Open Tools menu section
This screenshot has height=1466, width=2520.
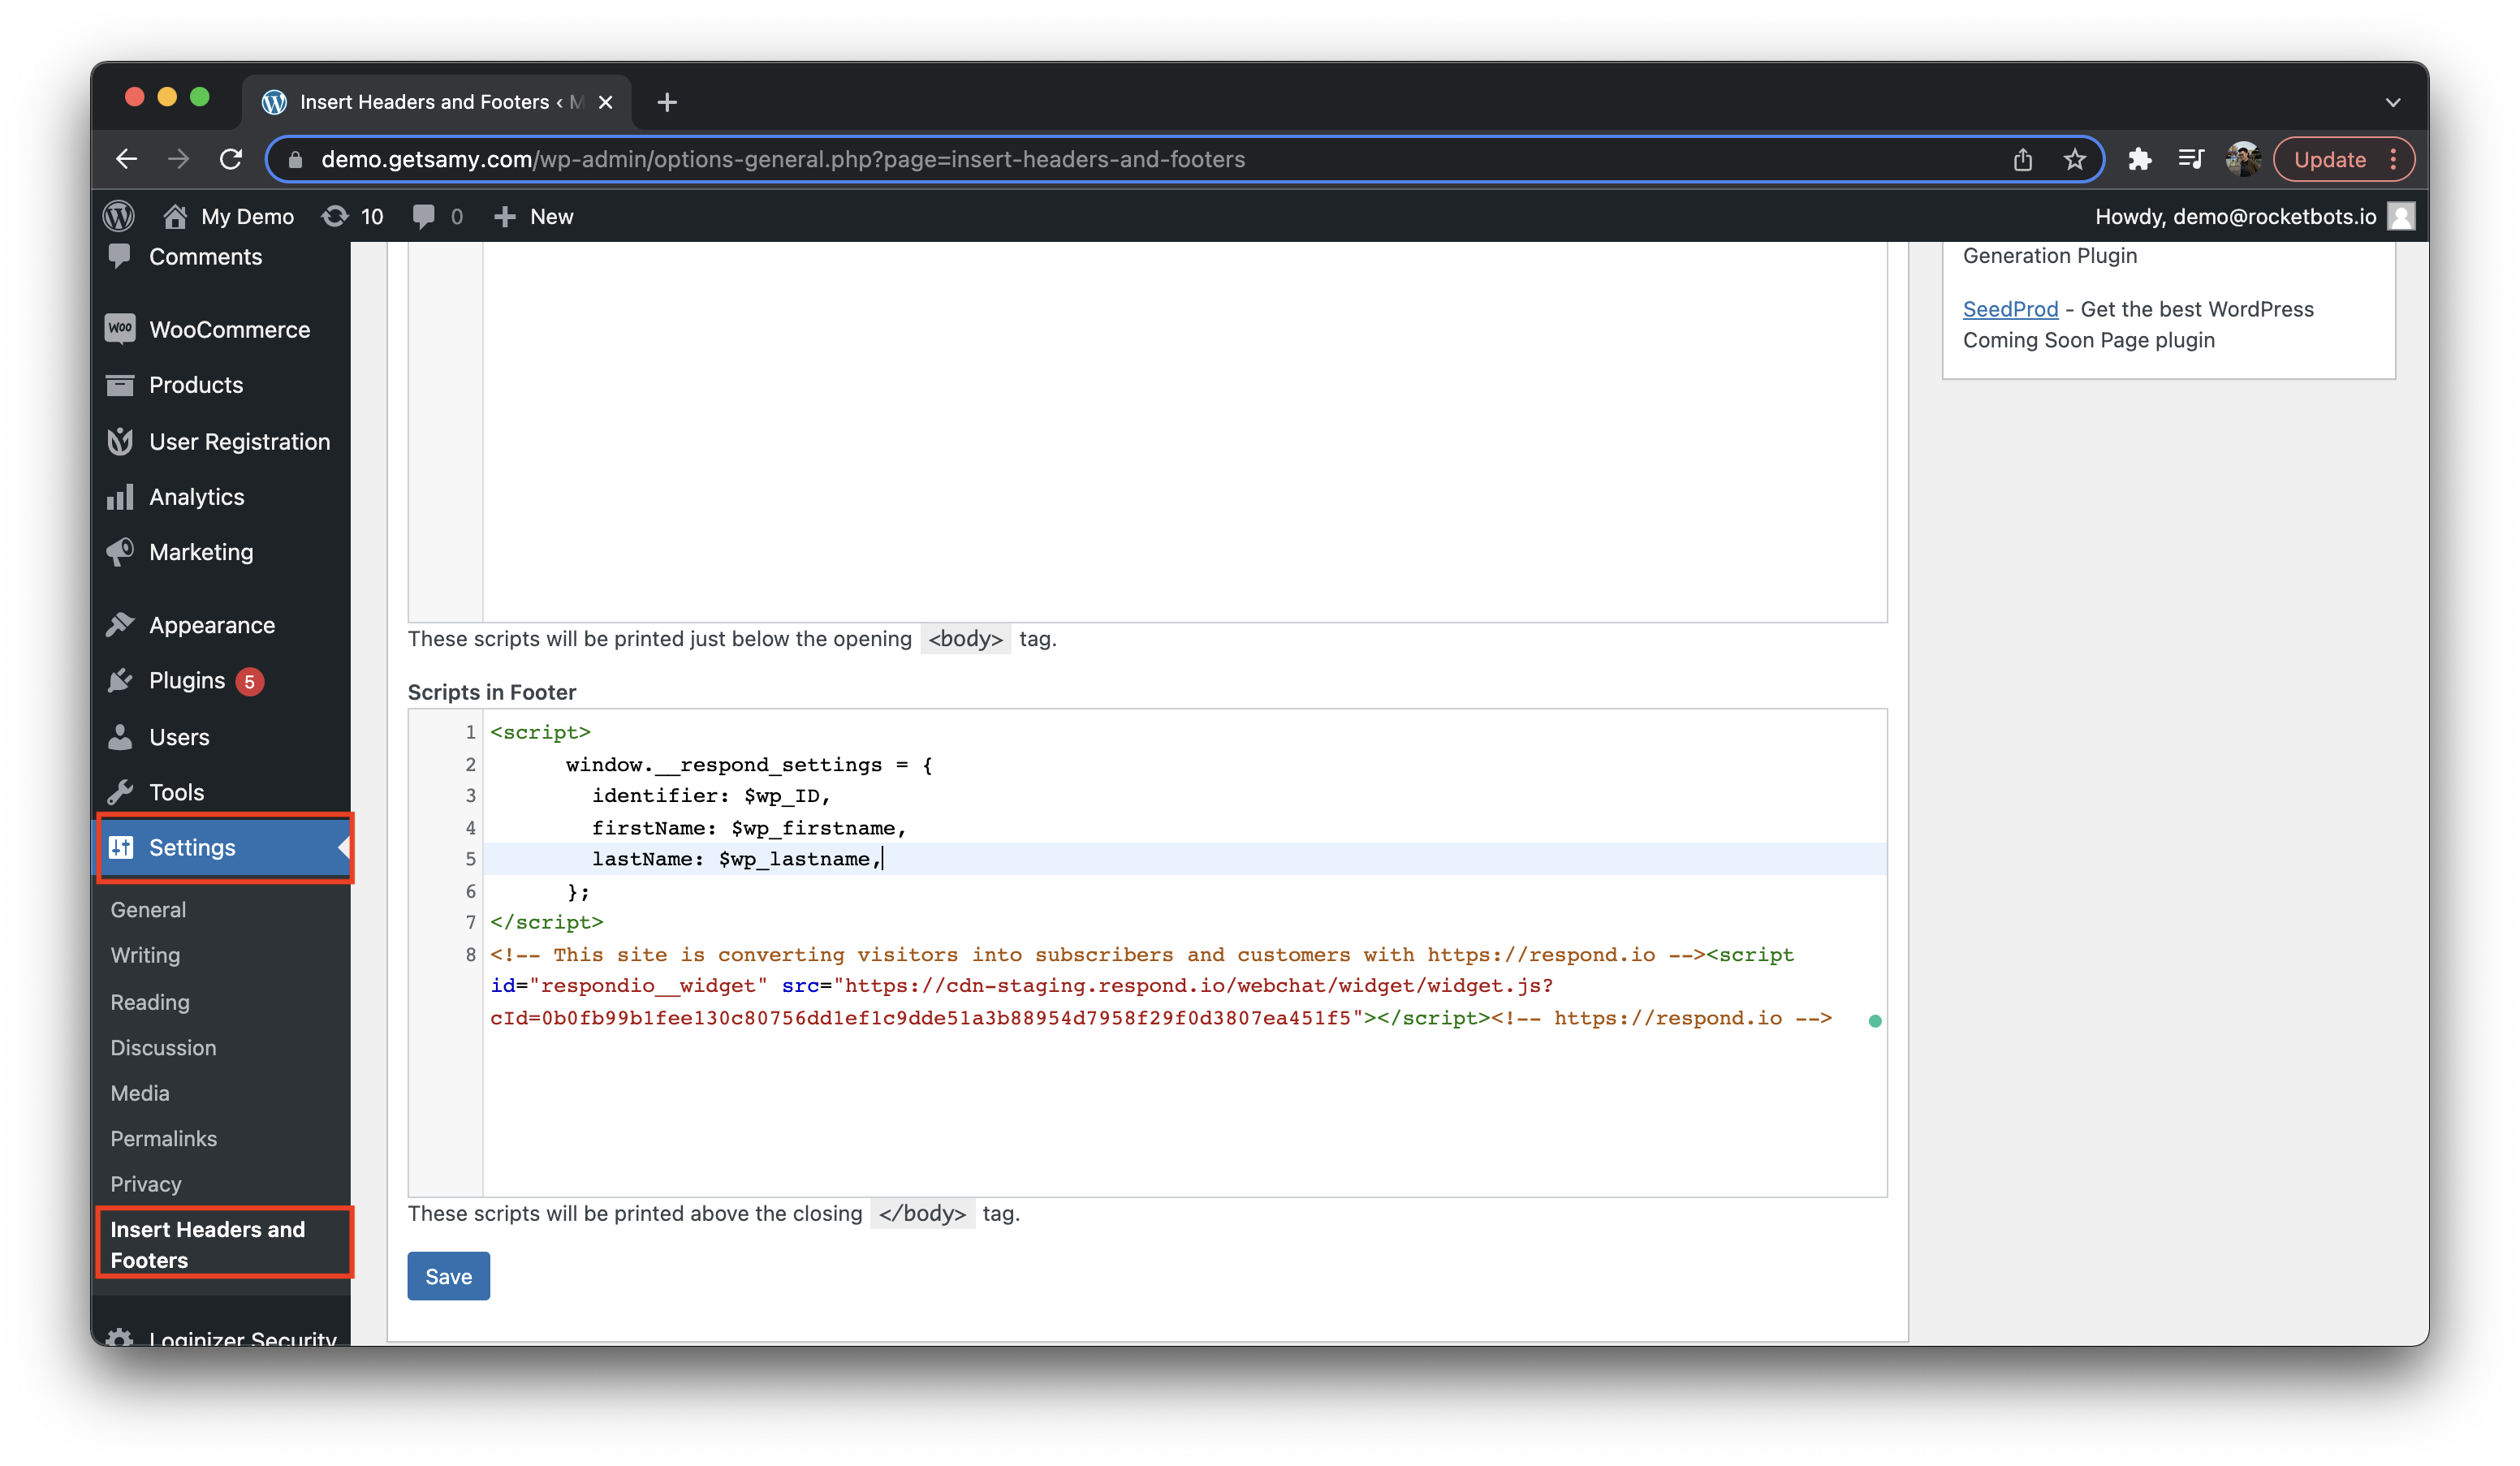(x=176, y=791)
